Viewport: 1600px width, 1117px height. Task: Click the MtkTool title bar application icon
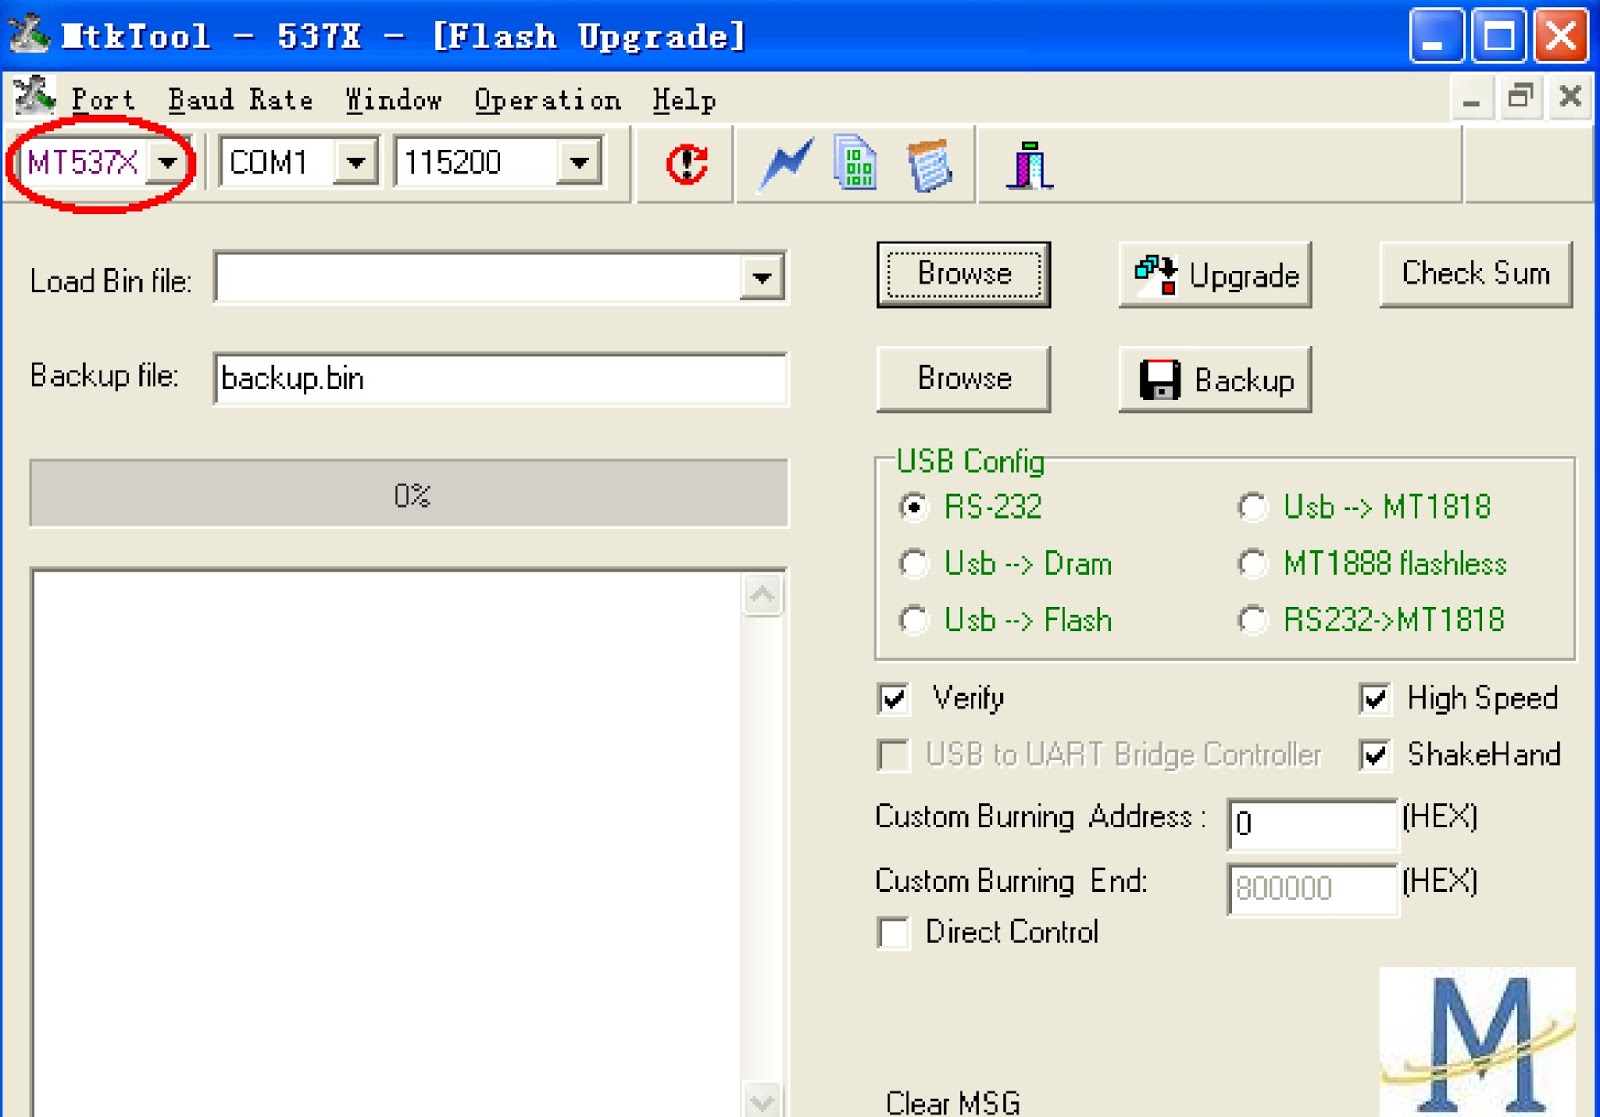tap(30, 34)
